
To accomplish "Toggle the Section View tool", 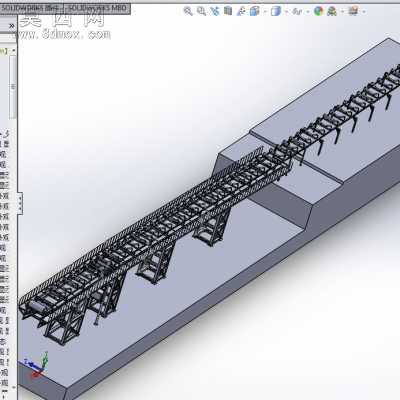I will pos(228,11).
